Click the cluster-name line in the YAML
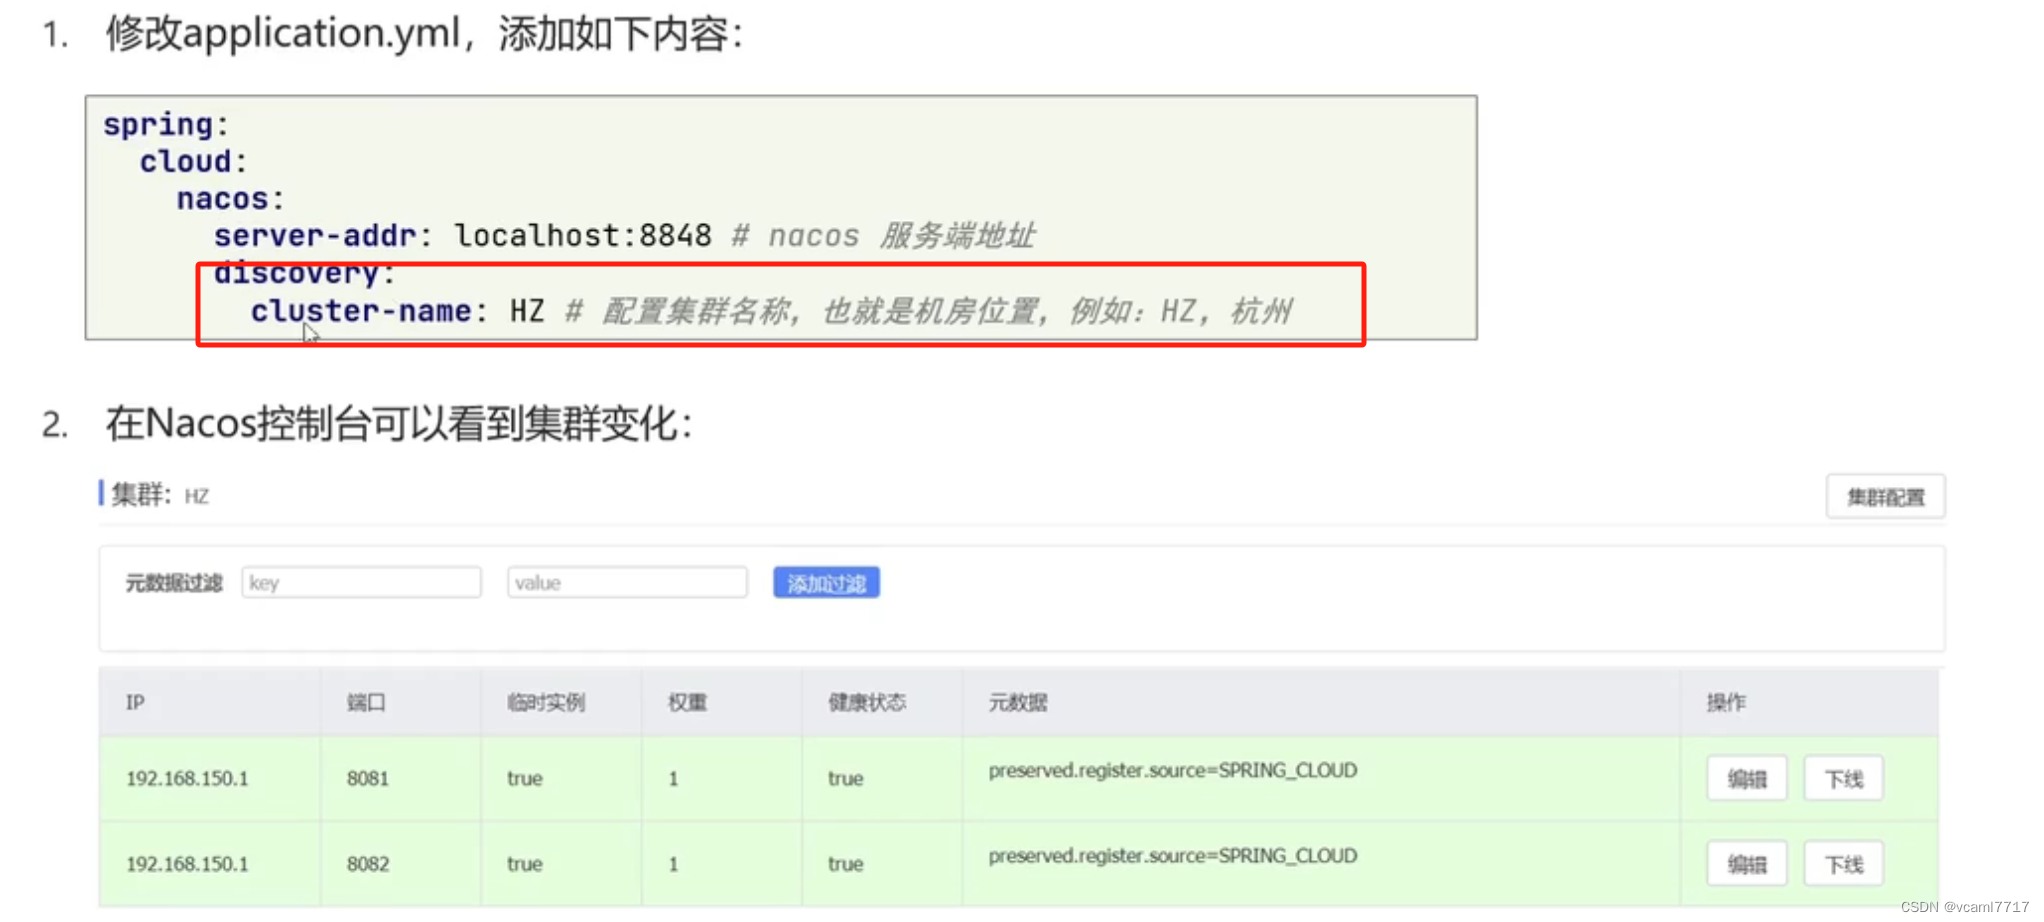This screenshot has height=922, width=2044. click(771, 312)
